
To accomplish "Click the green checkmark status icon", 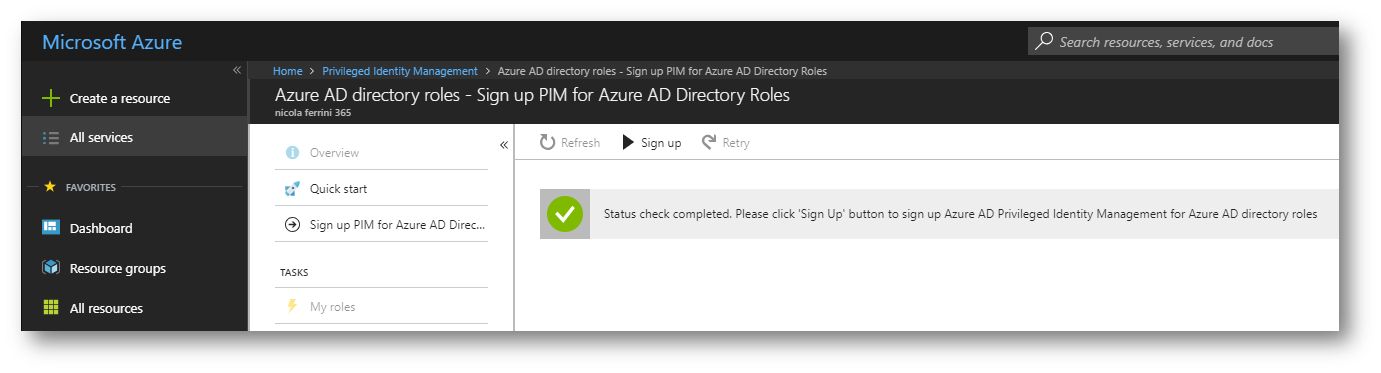I will pos(565,213).
